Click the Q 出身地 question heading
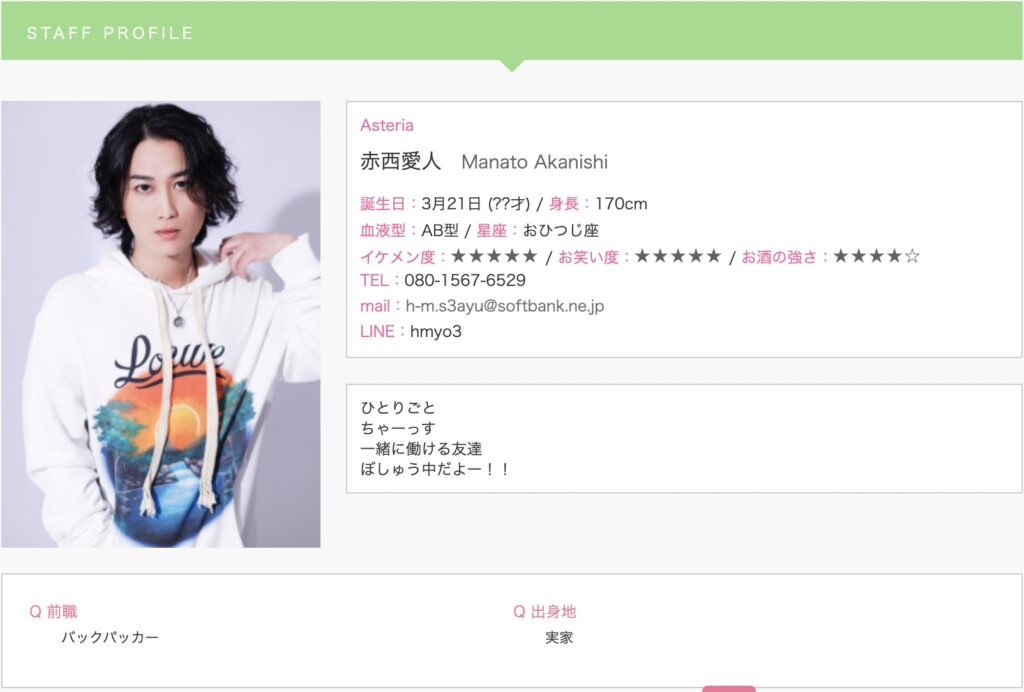The image size is (1024, 692). 545,612
